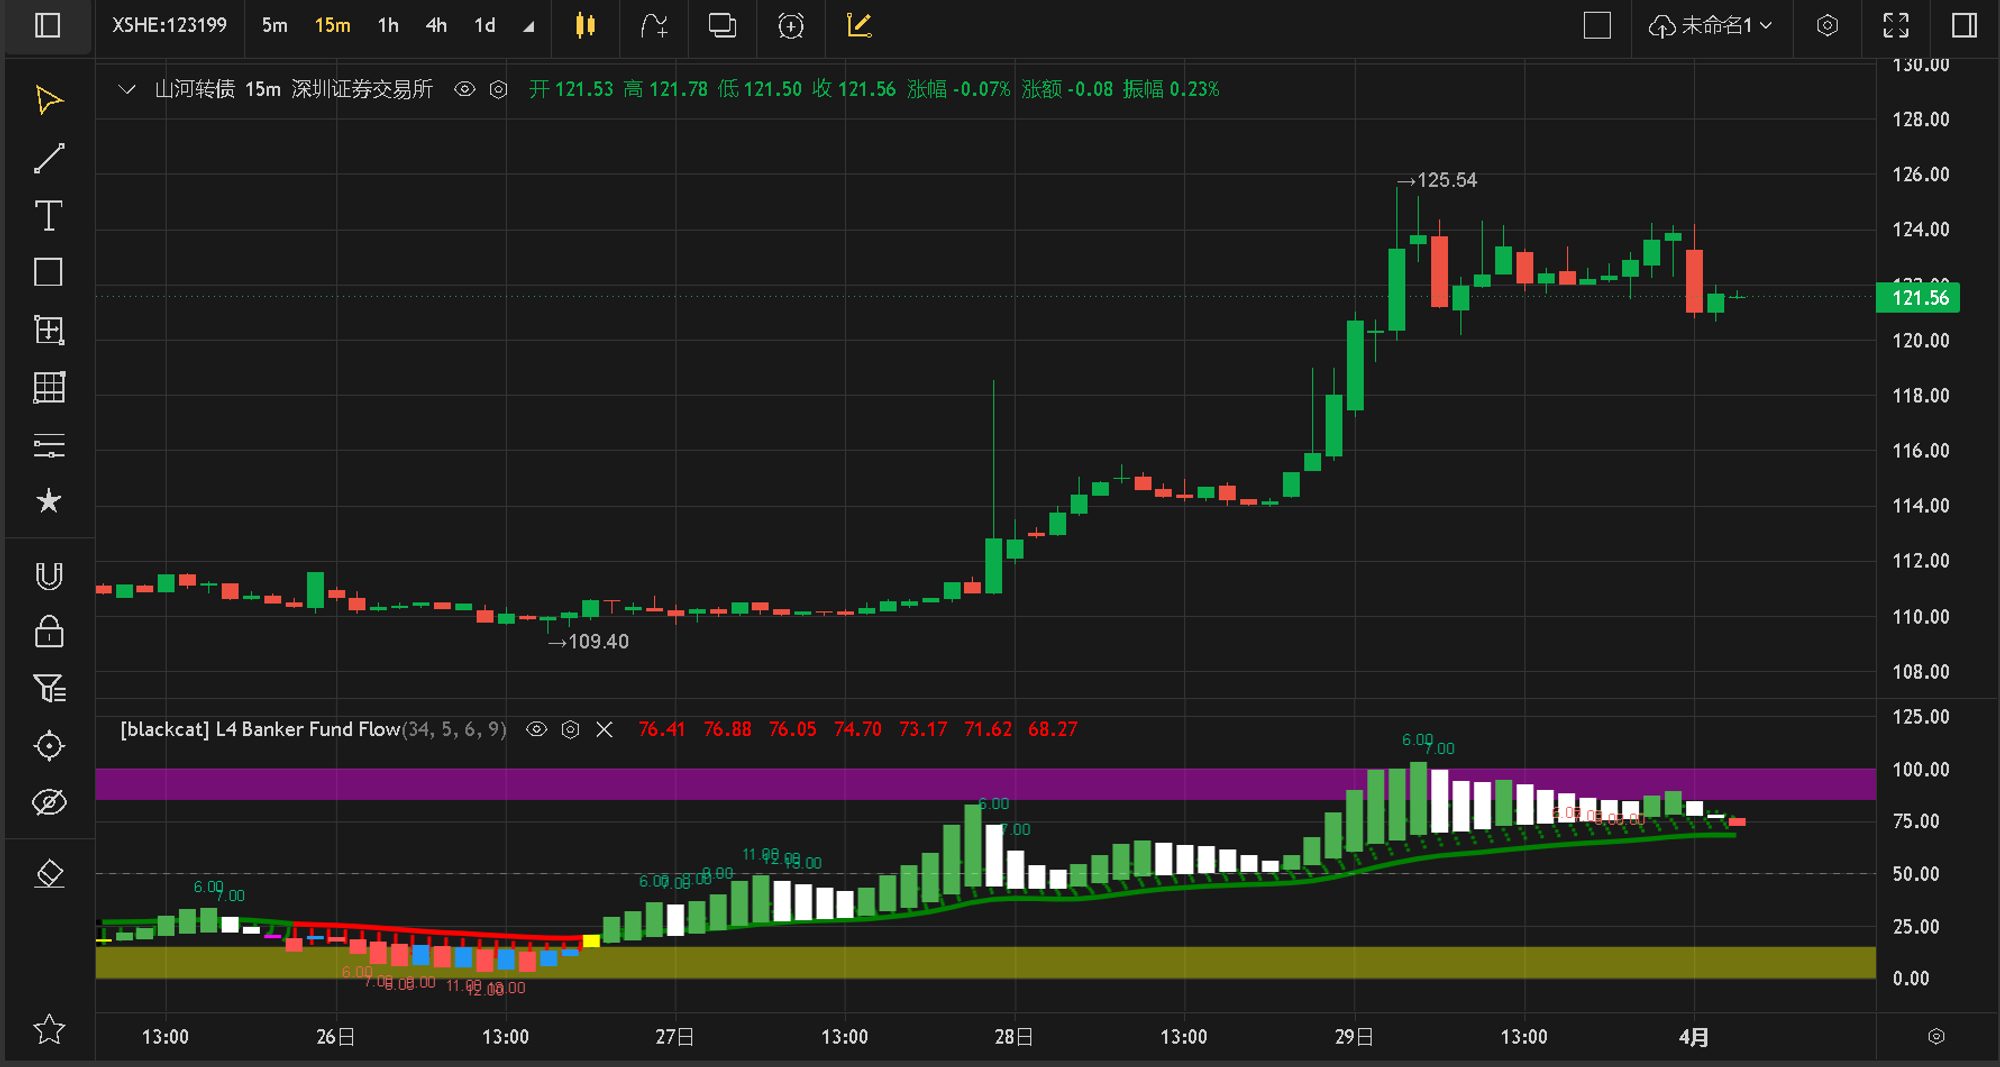
Task: Open the grid pattern tool
Action: click(48, 387)
